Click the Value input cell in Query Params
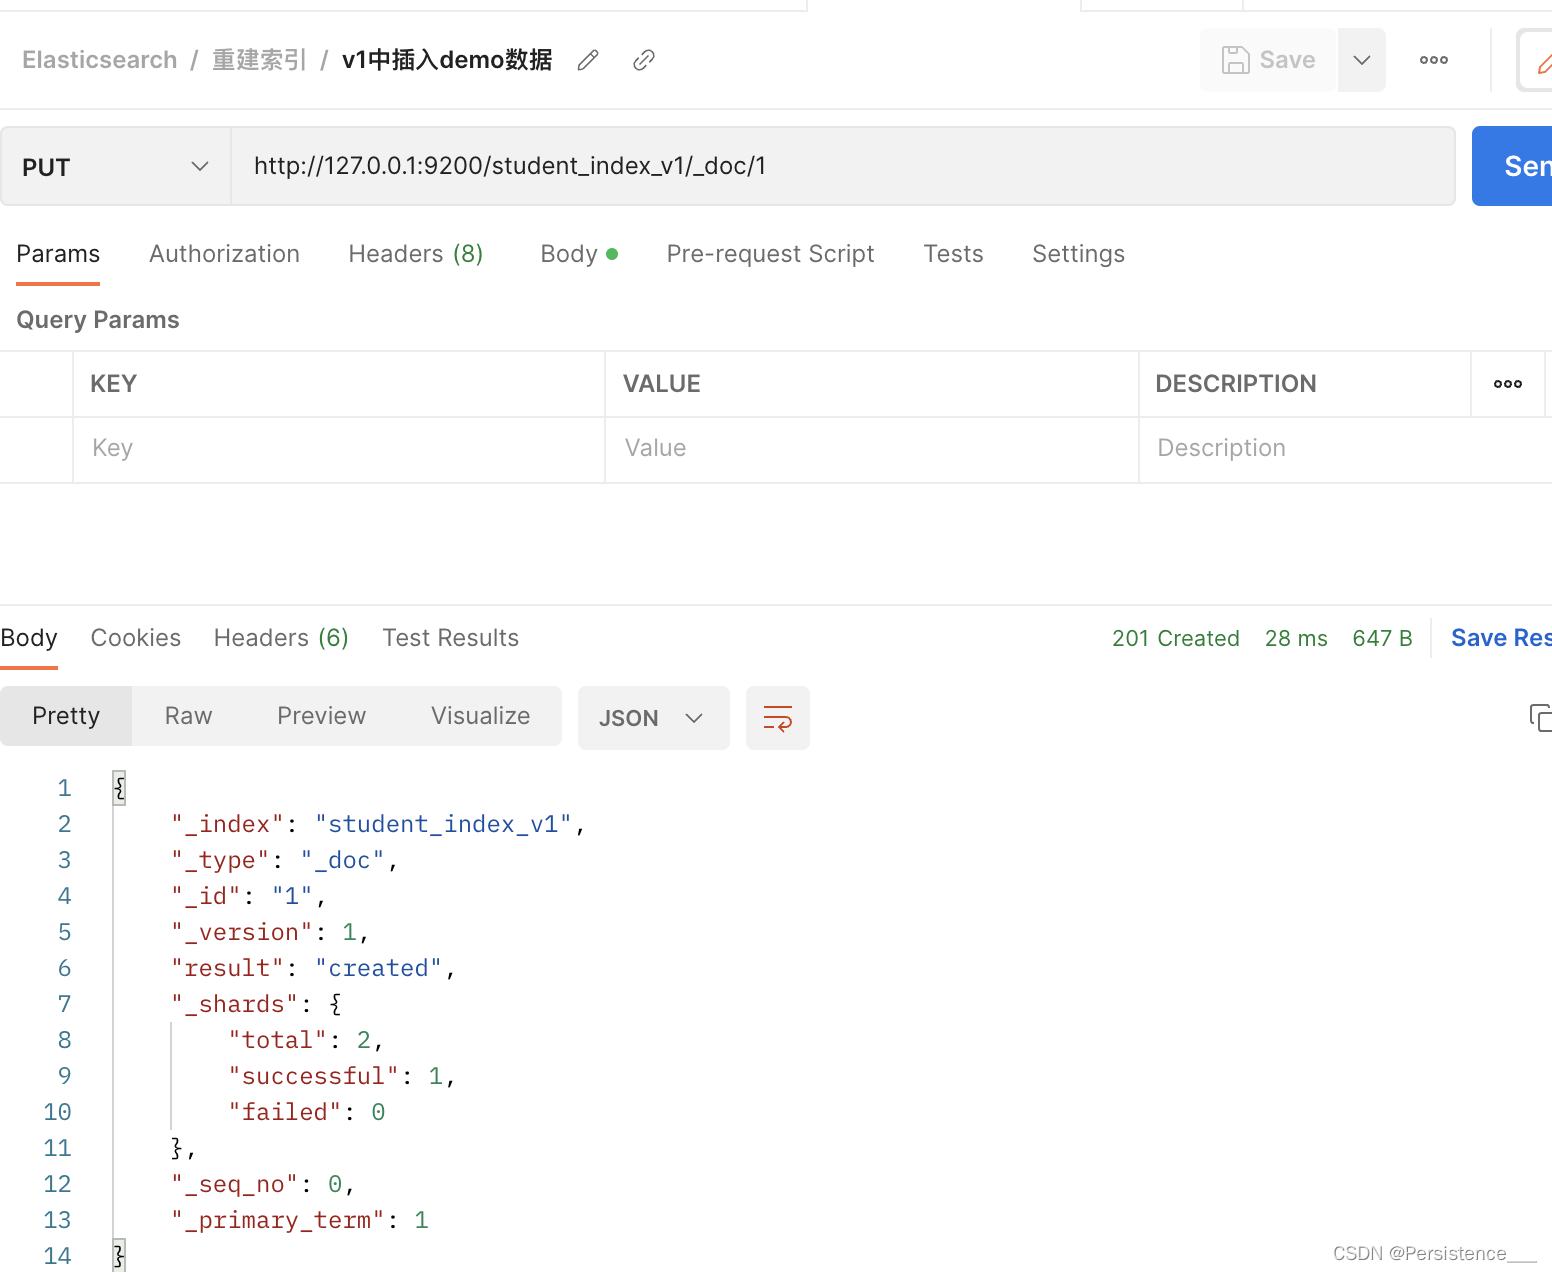 tap(872, 449)
